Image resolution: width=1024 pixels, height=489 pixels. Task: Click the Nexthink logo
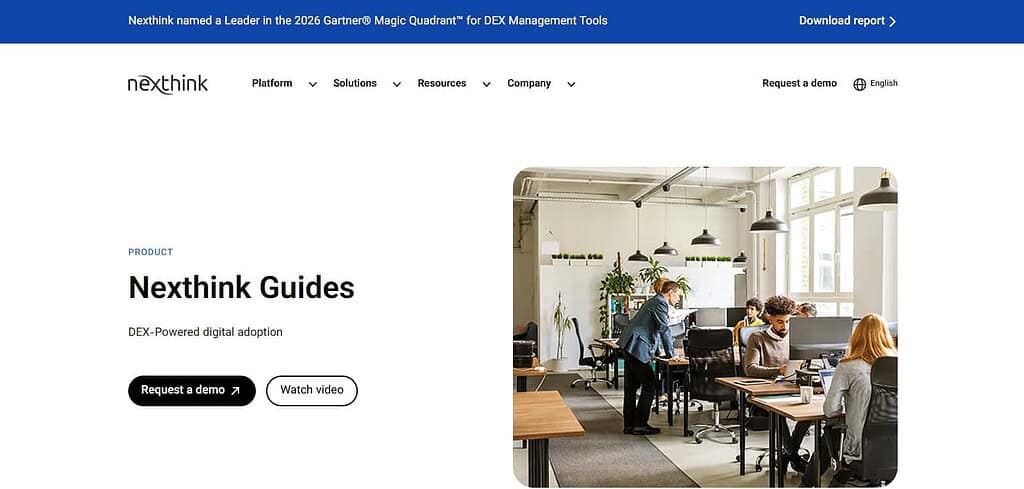pyautogui.click(x=168, y=84)
